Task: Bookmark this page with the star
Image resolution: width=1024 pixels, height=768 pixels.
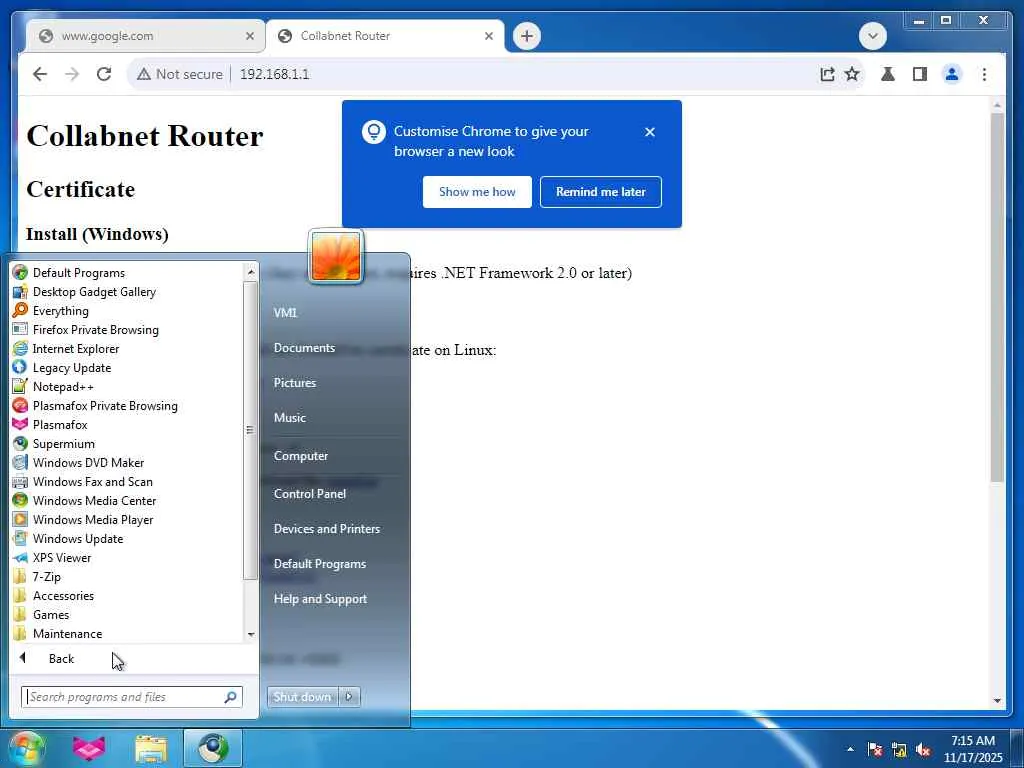Action: click(x=852, y=74)
